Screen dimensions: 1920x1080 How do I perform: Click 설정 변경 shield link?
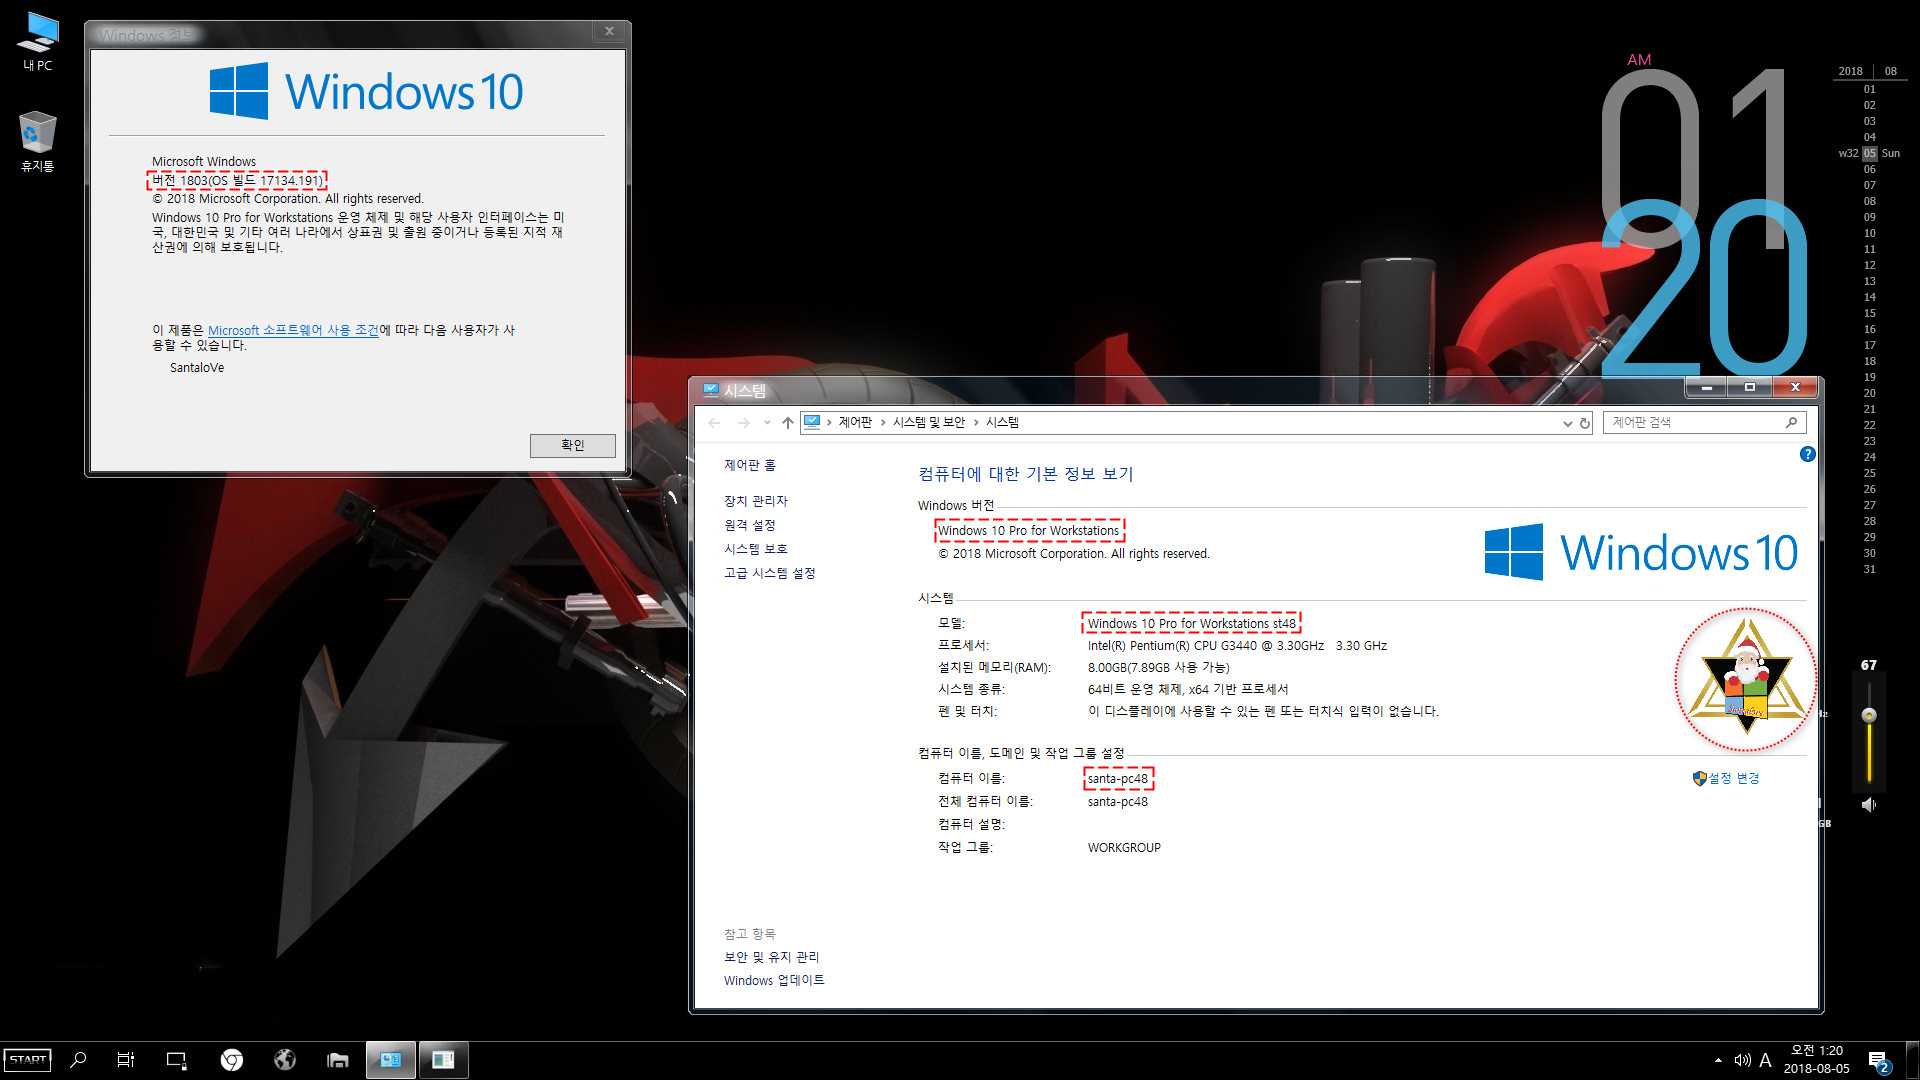(1726, 778)
